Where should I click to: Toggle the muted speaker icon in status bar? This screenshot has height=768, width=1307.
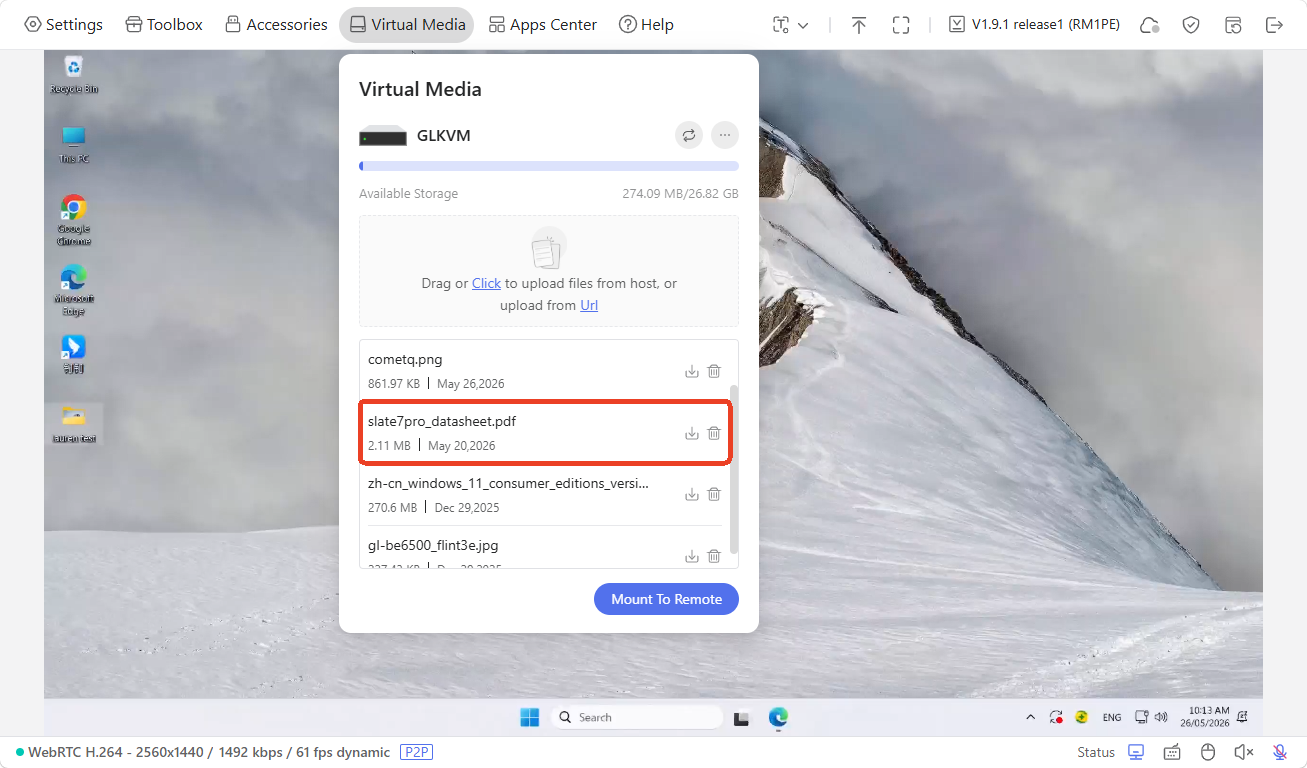coord(1244,752)
